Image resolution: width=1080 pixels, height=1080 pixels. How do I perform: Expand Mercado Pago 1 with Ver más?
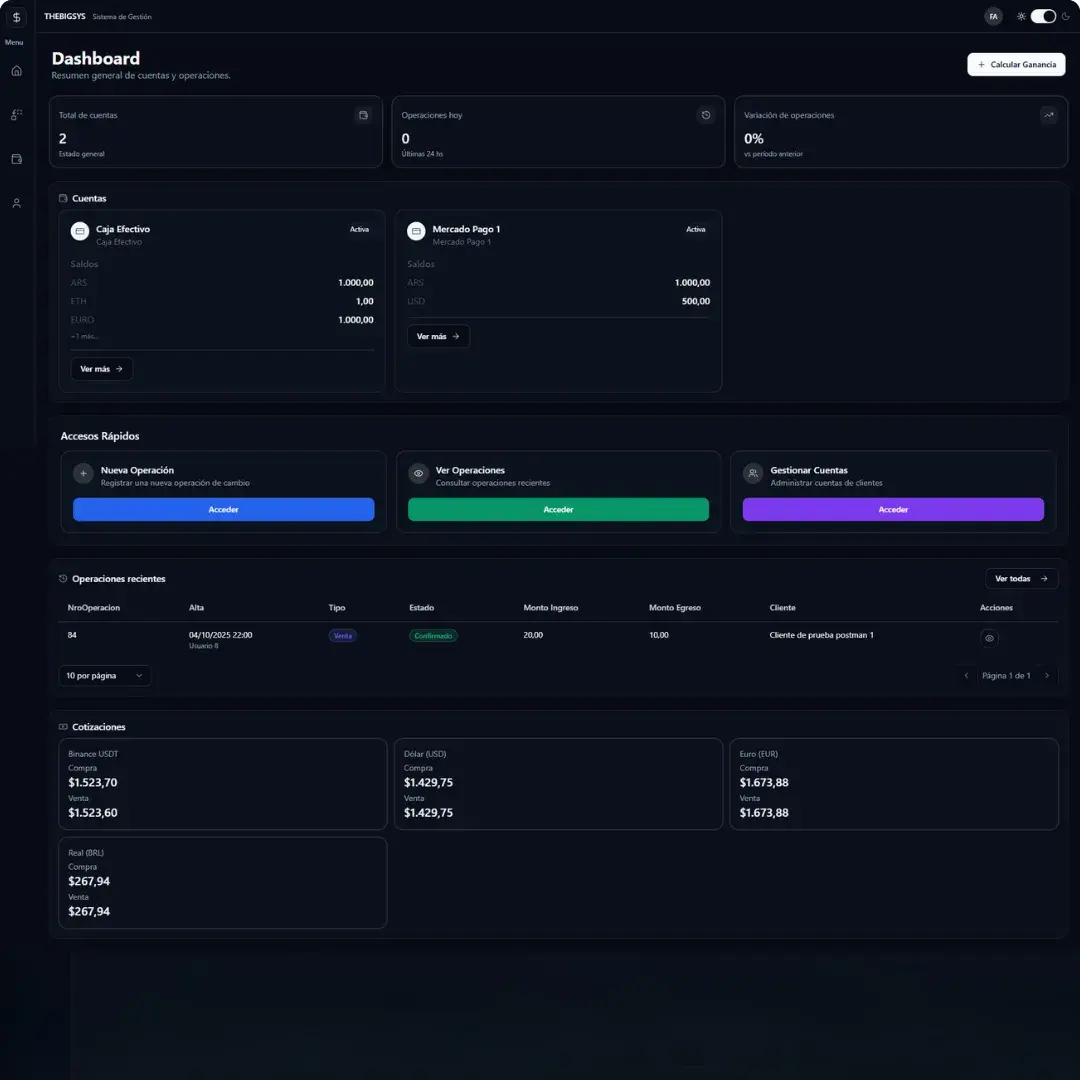point(438,337)
